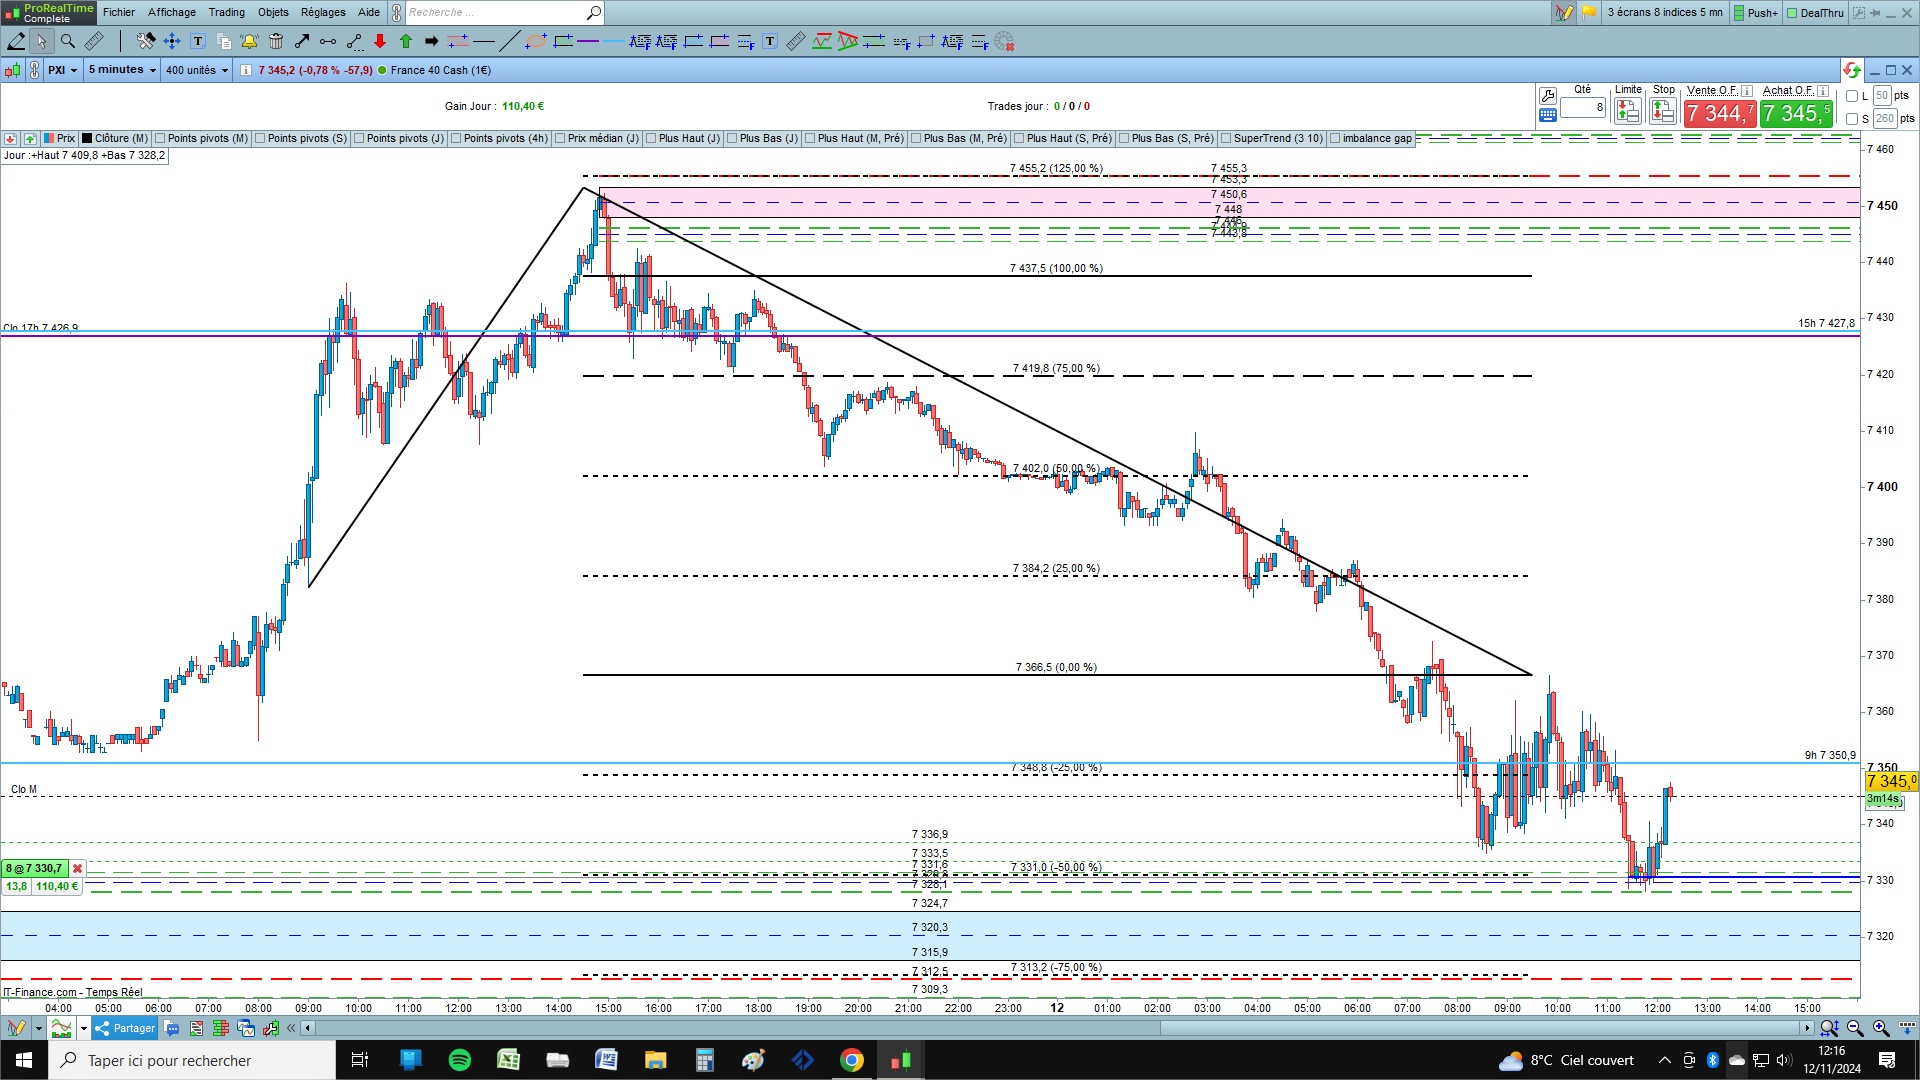Click the Partager share button

click(126, 1028)
